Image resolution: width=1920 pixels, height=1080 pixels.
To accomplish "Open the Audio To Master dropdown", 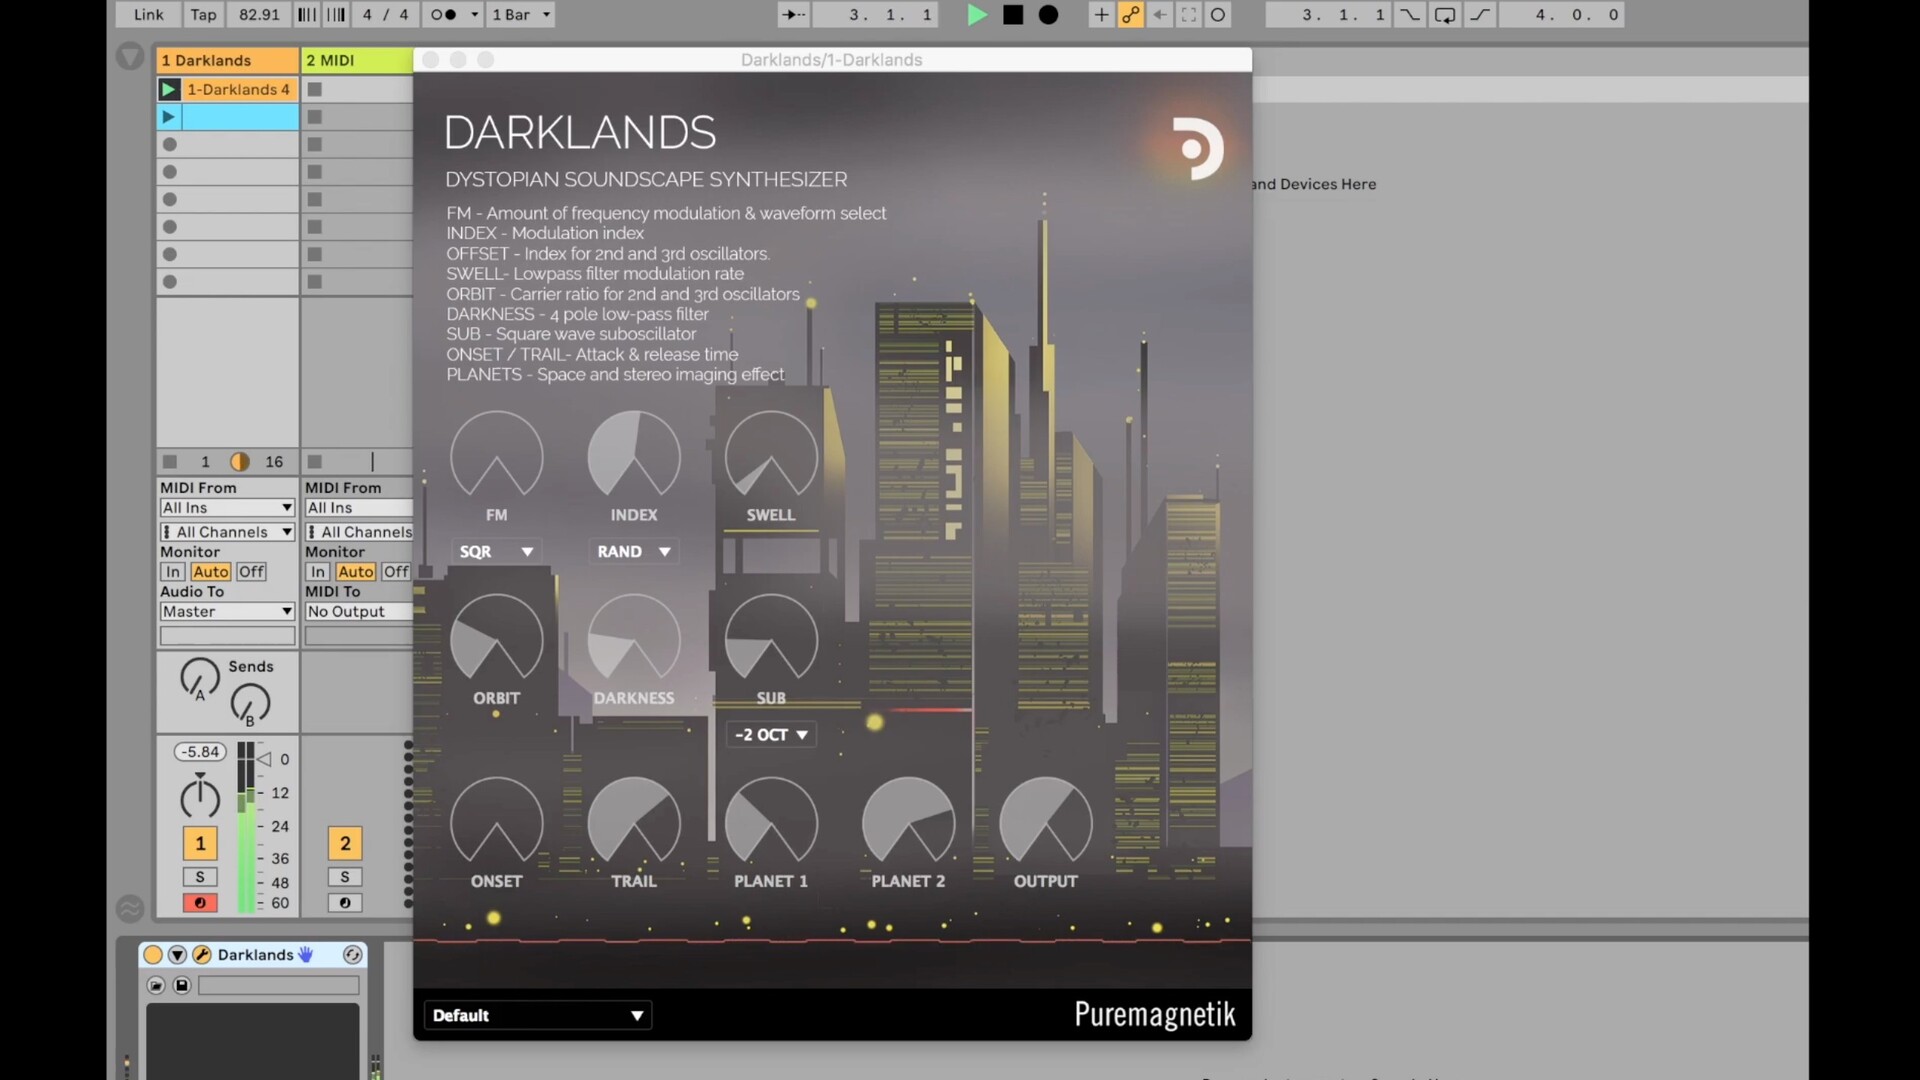I will [227, 612].
